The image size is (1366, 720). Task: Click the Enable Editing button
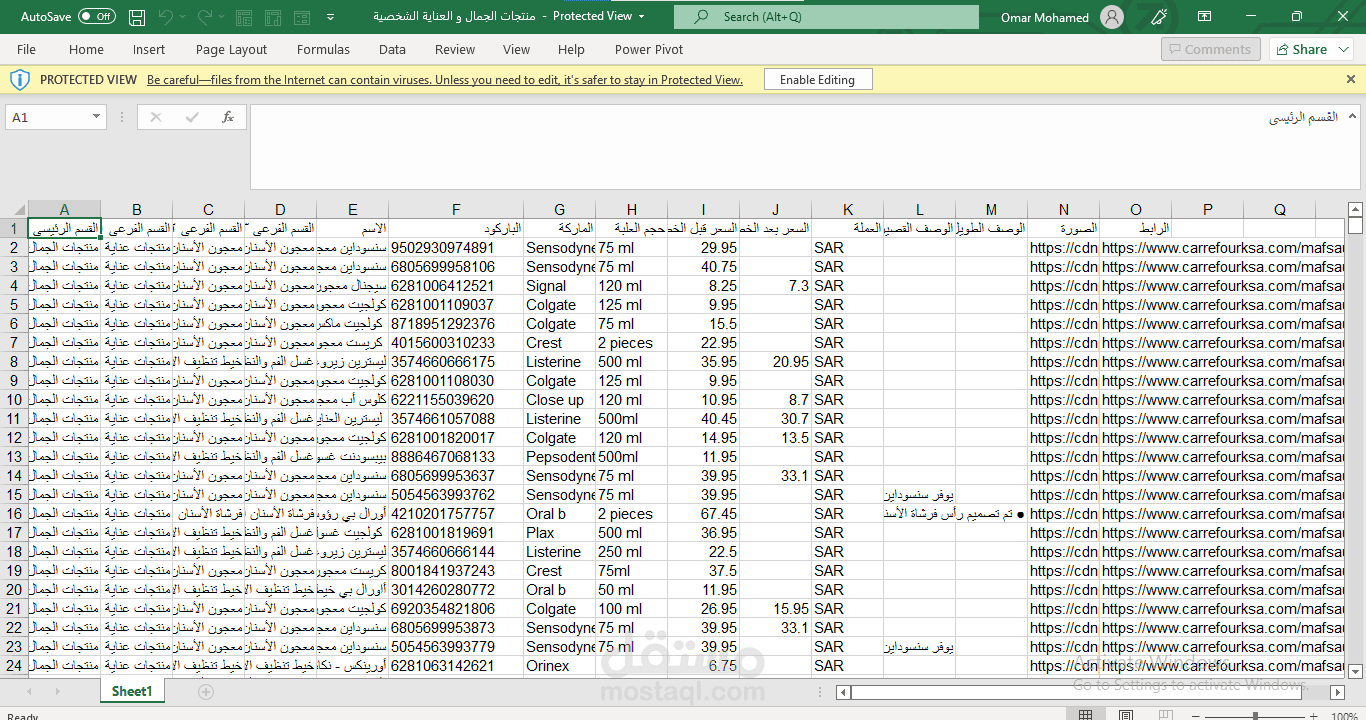click(x=818, y=80)
